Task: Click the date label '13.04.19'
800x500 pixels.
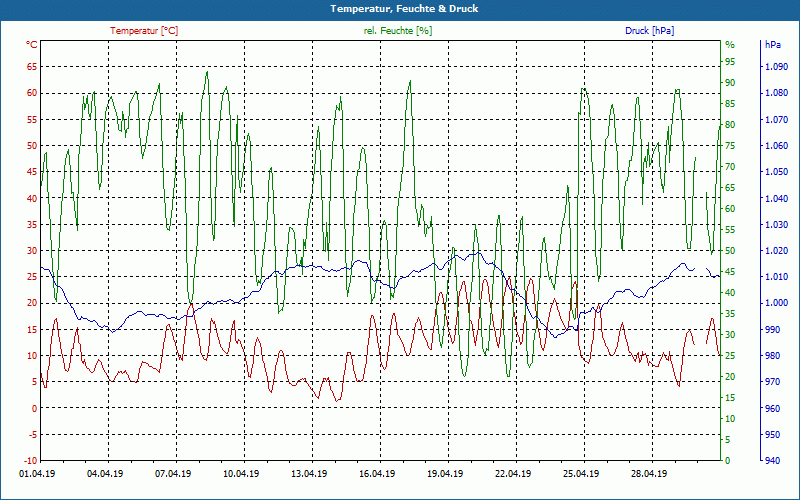Action: pos(309,474)
